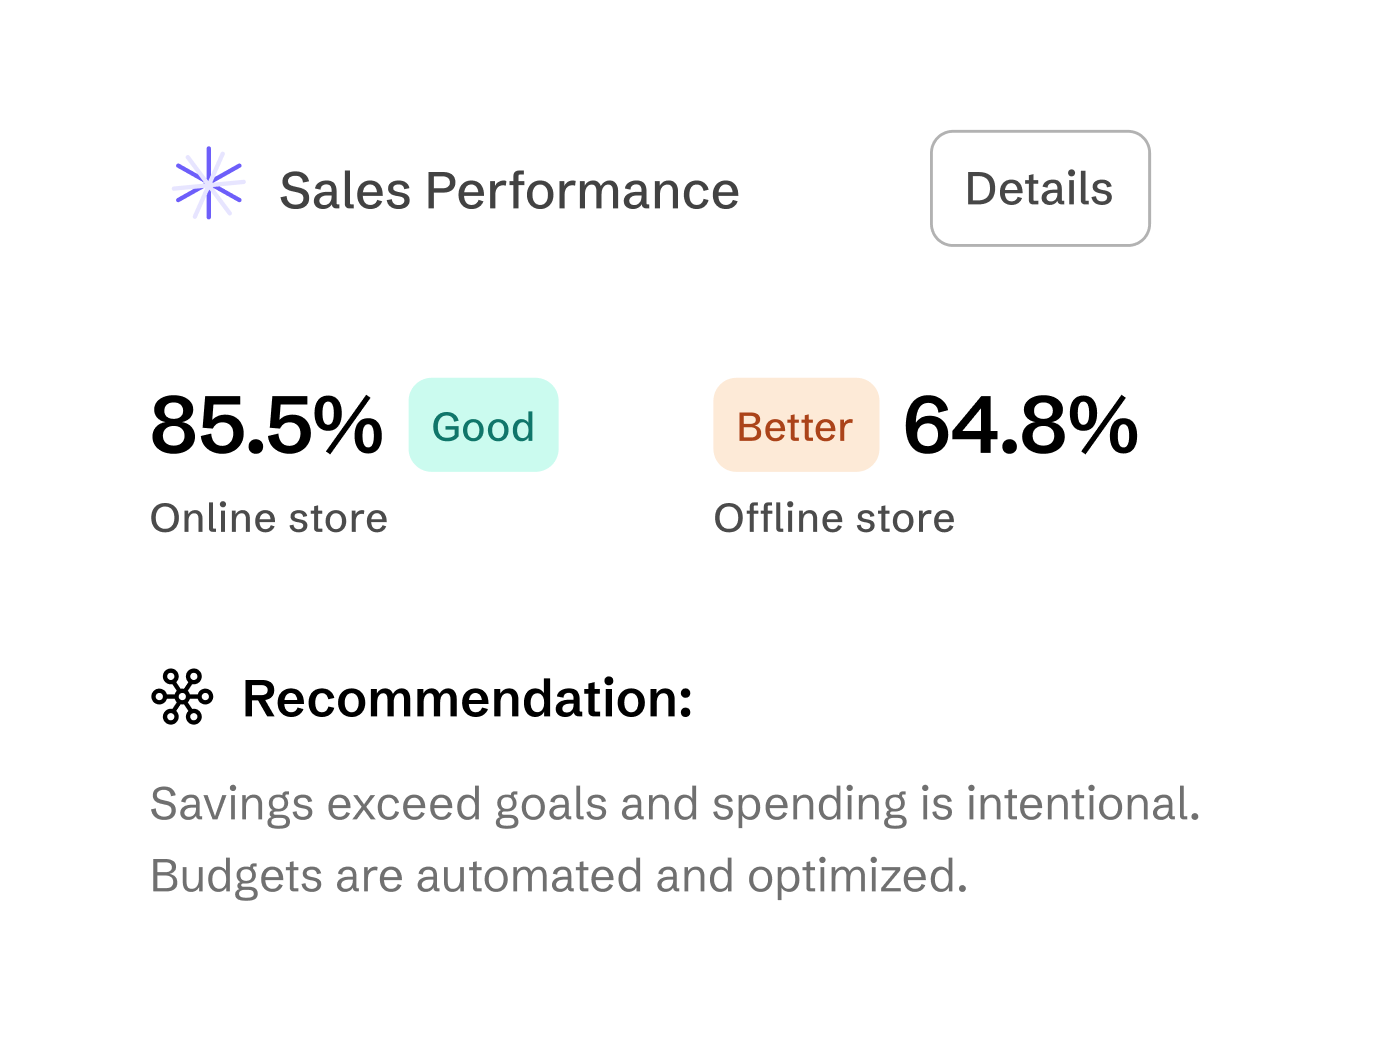Click the 'Budgets are automated' text line
Viewport: 1381px width, 1040px height.
tap(559, 876)
